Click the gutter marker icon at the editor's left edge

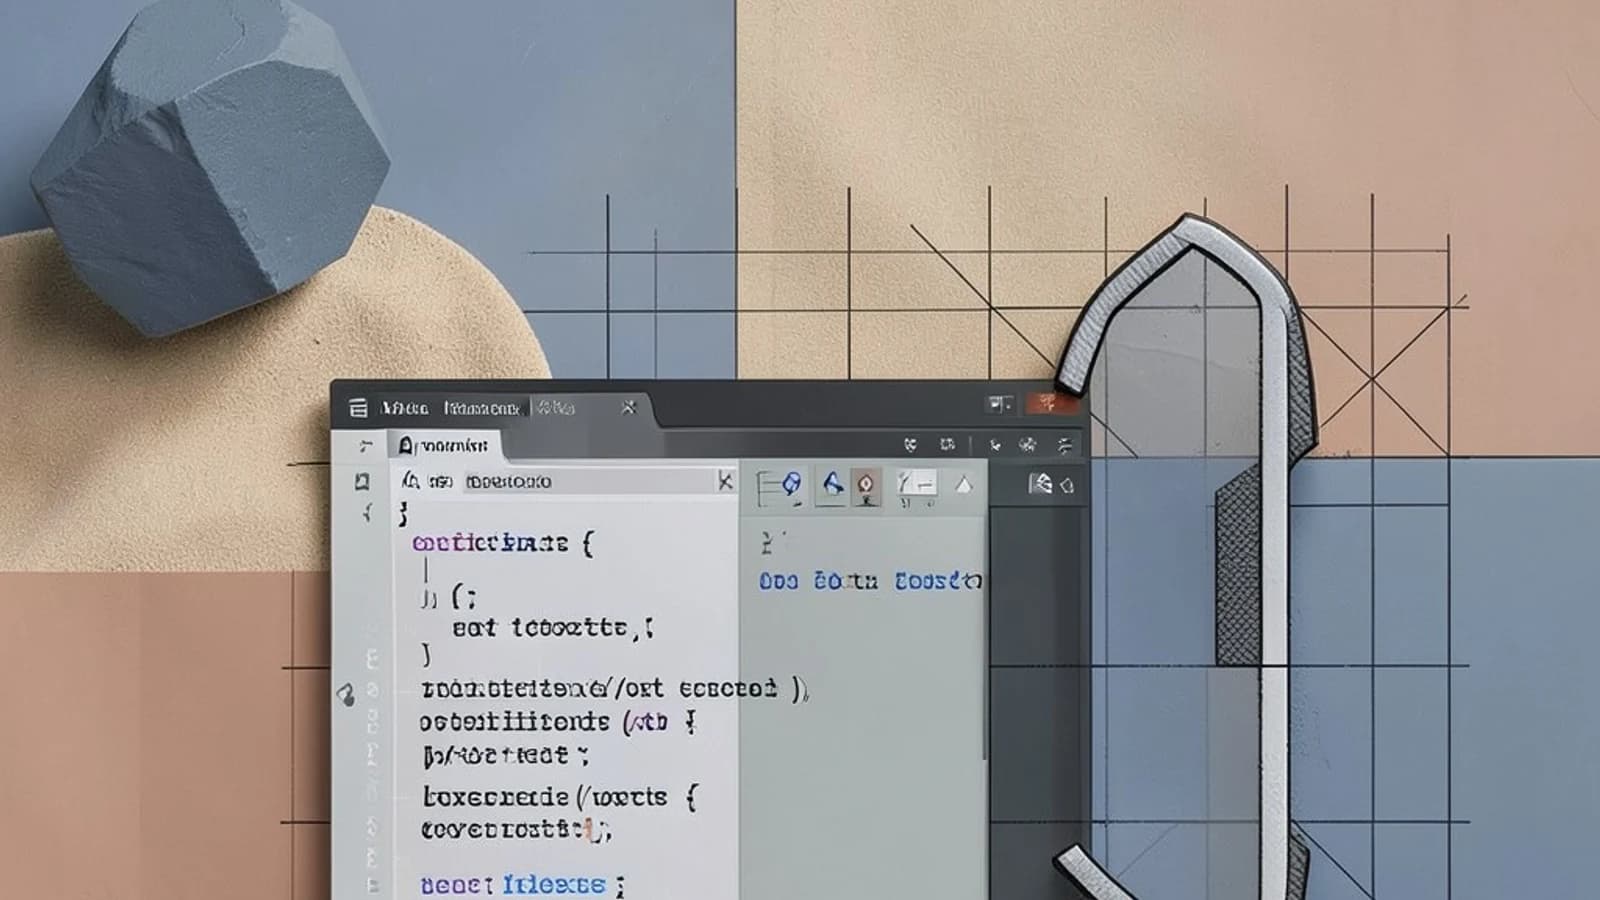click(346, 694)
